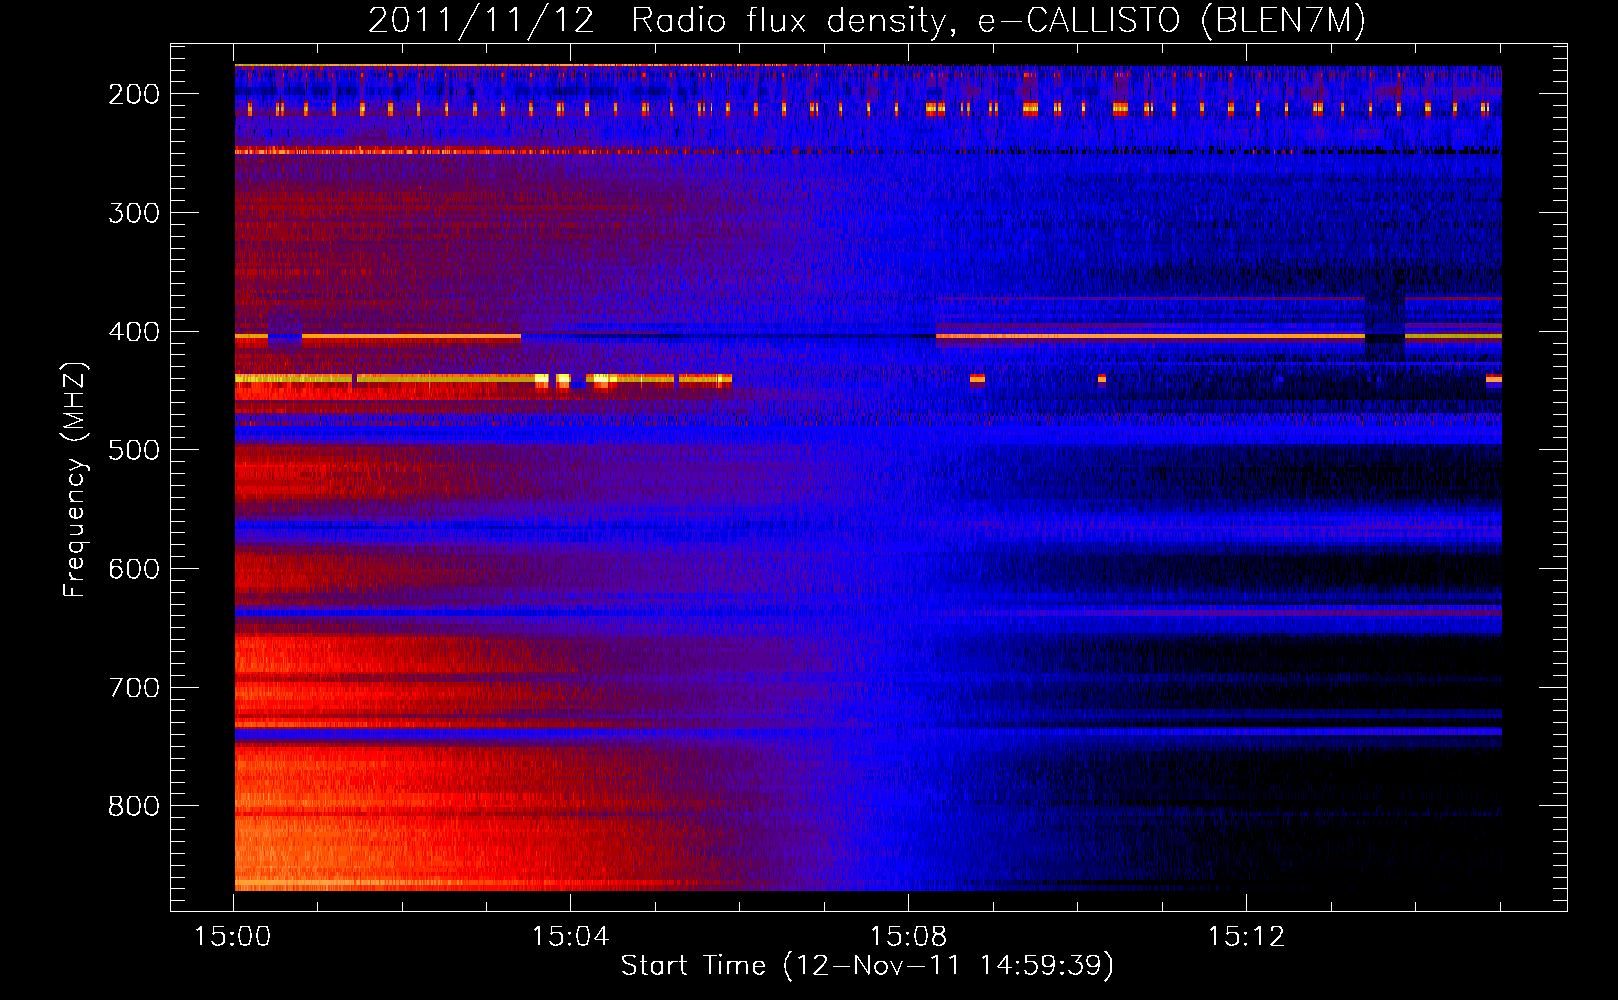The image size is (1618, 1000).
Task: Click the 15:08 time axis label
Action: pyautogui.click(x=908, y=937)
